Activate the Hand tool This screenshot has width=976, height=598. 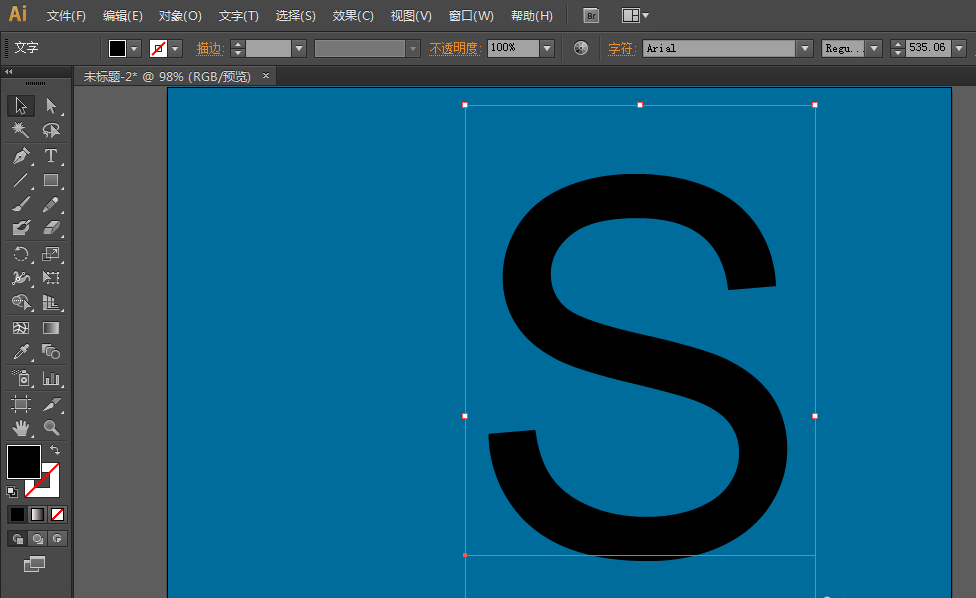(x=21, y=428)
